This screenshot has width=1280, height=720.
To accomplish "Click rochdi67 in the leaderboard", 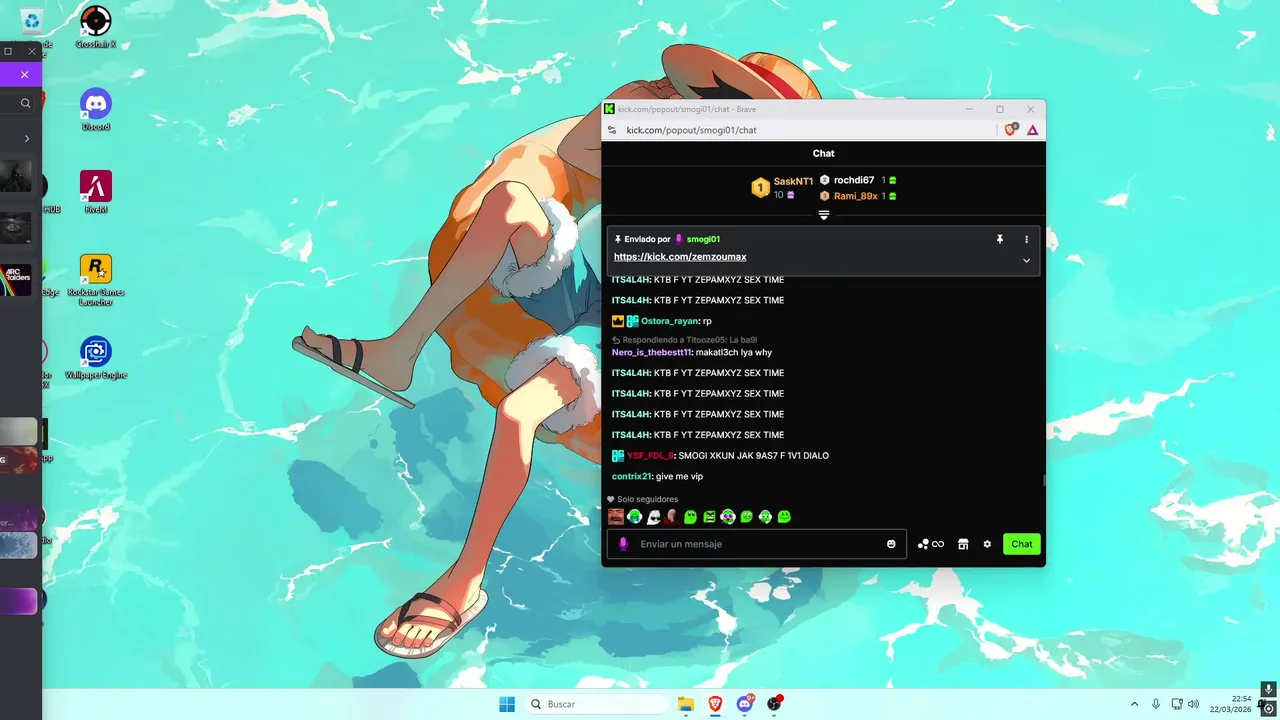I will pyautogui.click(x=854, y=180).
